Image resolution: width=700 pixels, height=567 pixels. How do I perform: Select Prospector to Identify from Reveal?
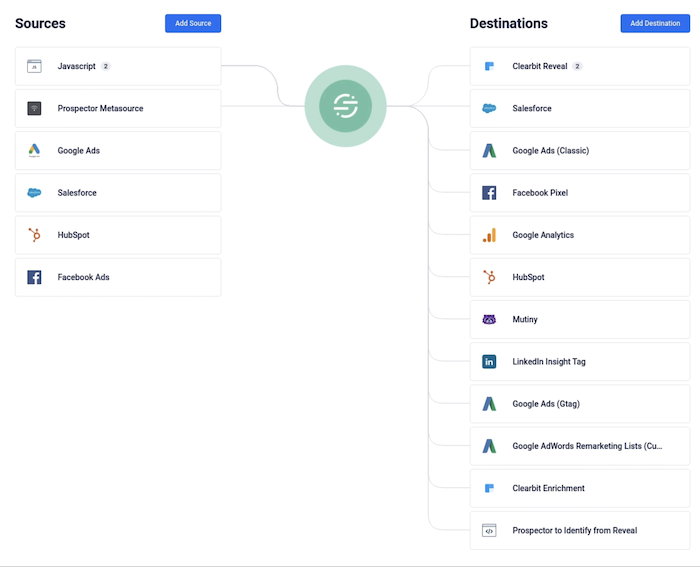[579, 530]
